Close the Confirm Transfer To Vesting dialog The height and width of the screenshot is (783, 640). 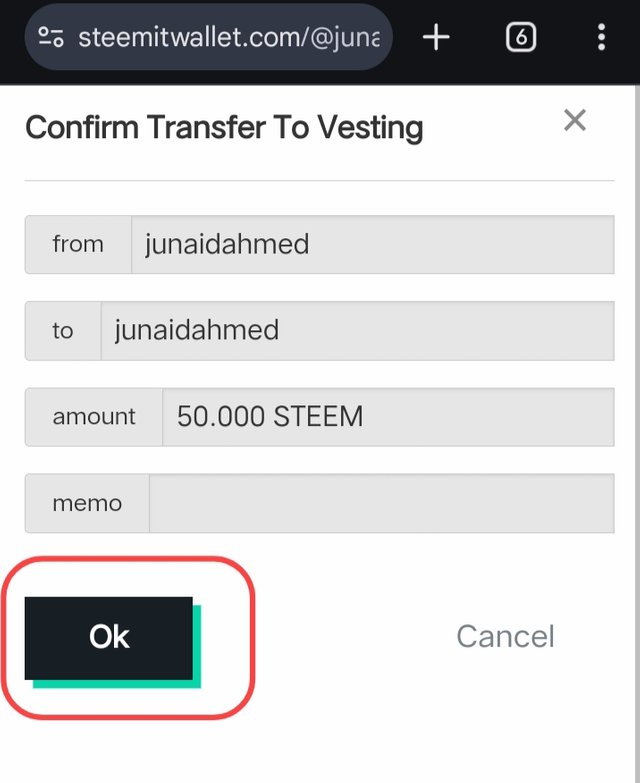point(575,120)
